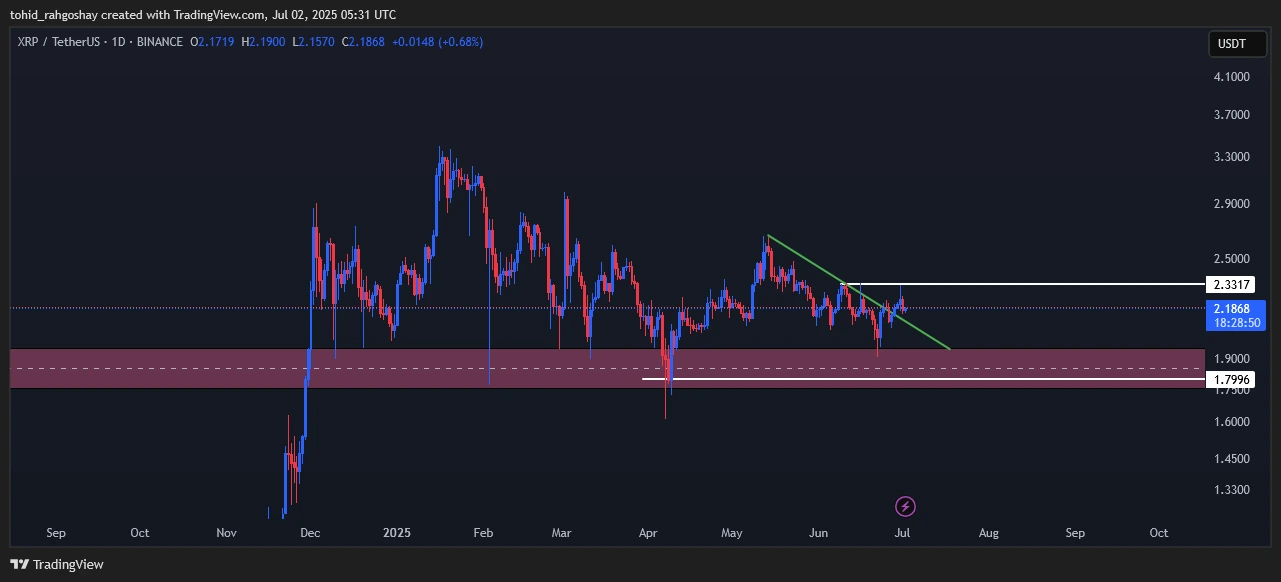Select the purple support zone rectangle

[606, 368]
